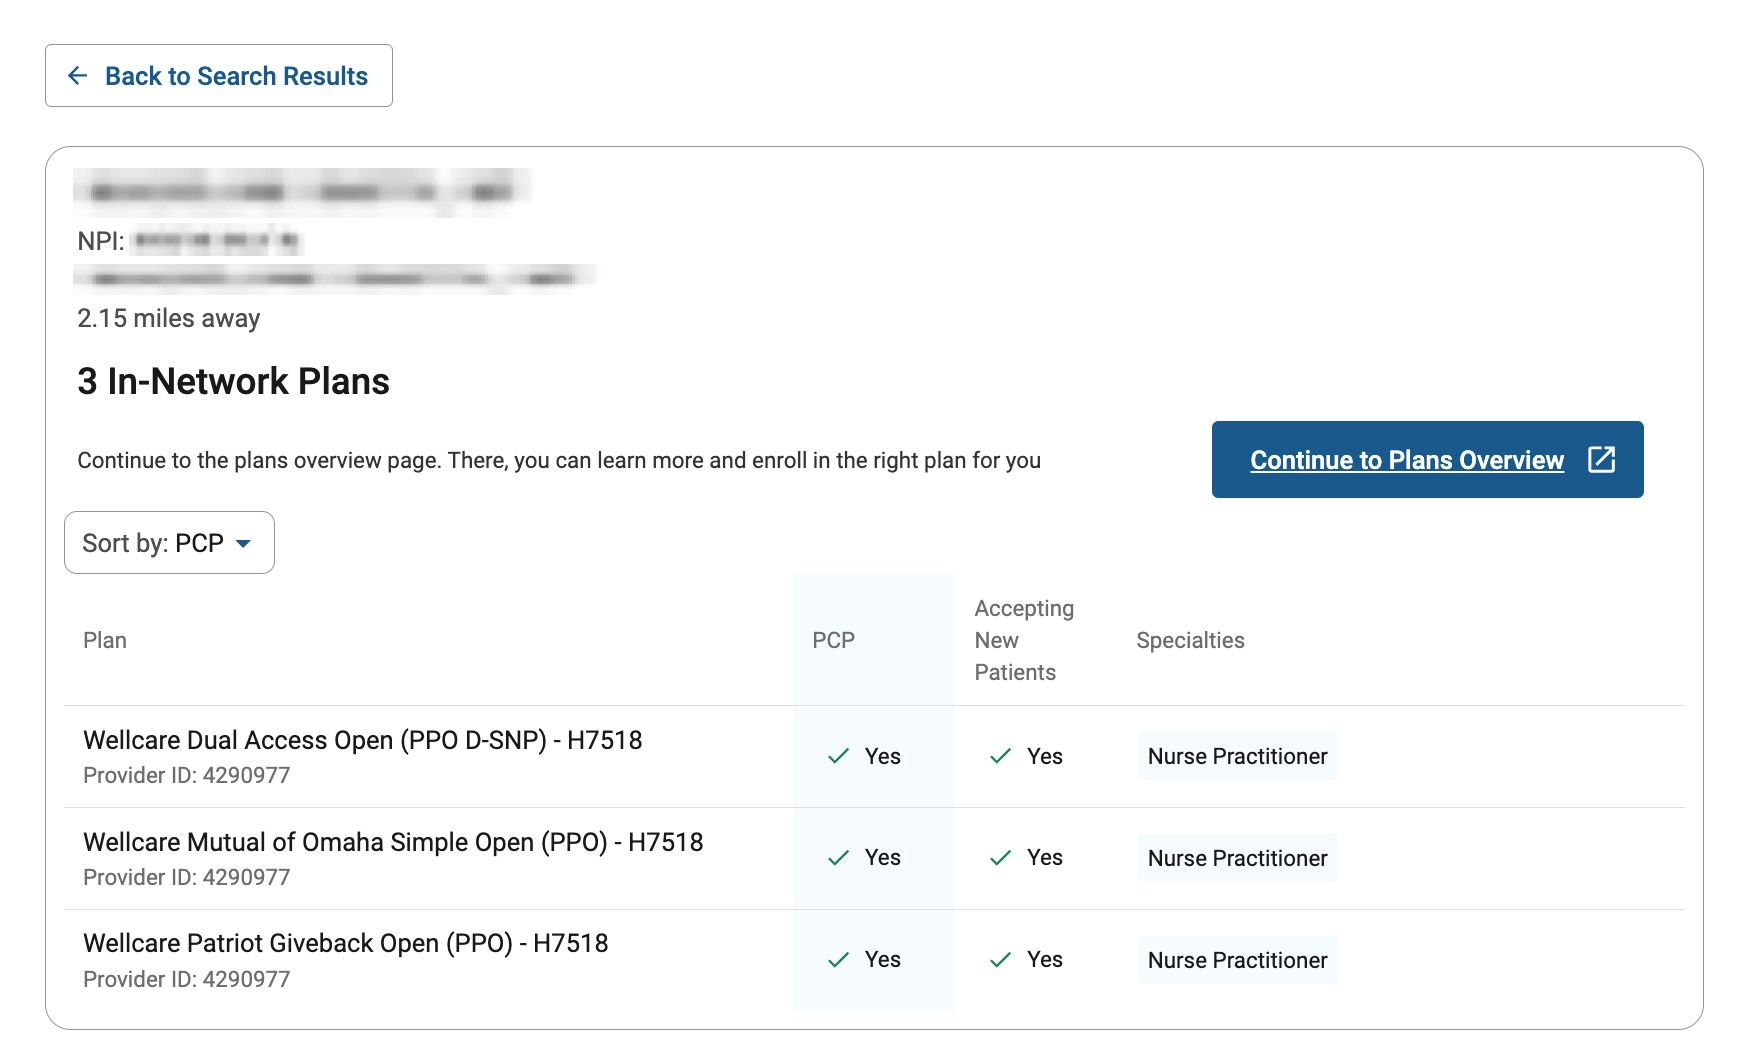Select Wellcare Mutual of Omaha Simple Open plan
Image resolution: width=1754 pixels, height=1064 pixels.
(x=393, y=842)
